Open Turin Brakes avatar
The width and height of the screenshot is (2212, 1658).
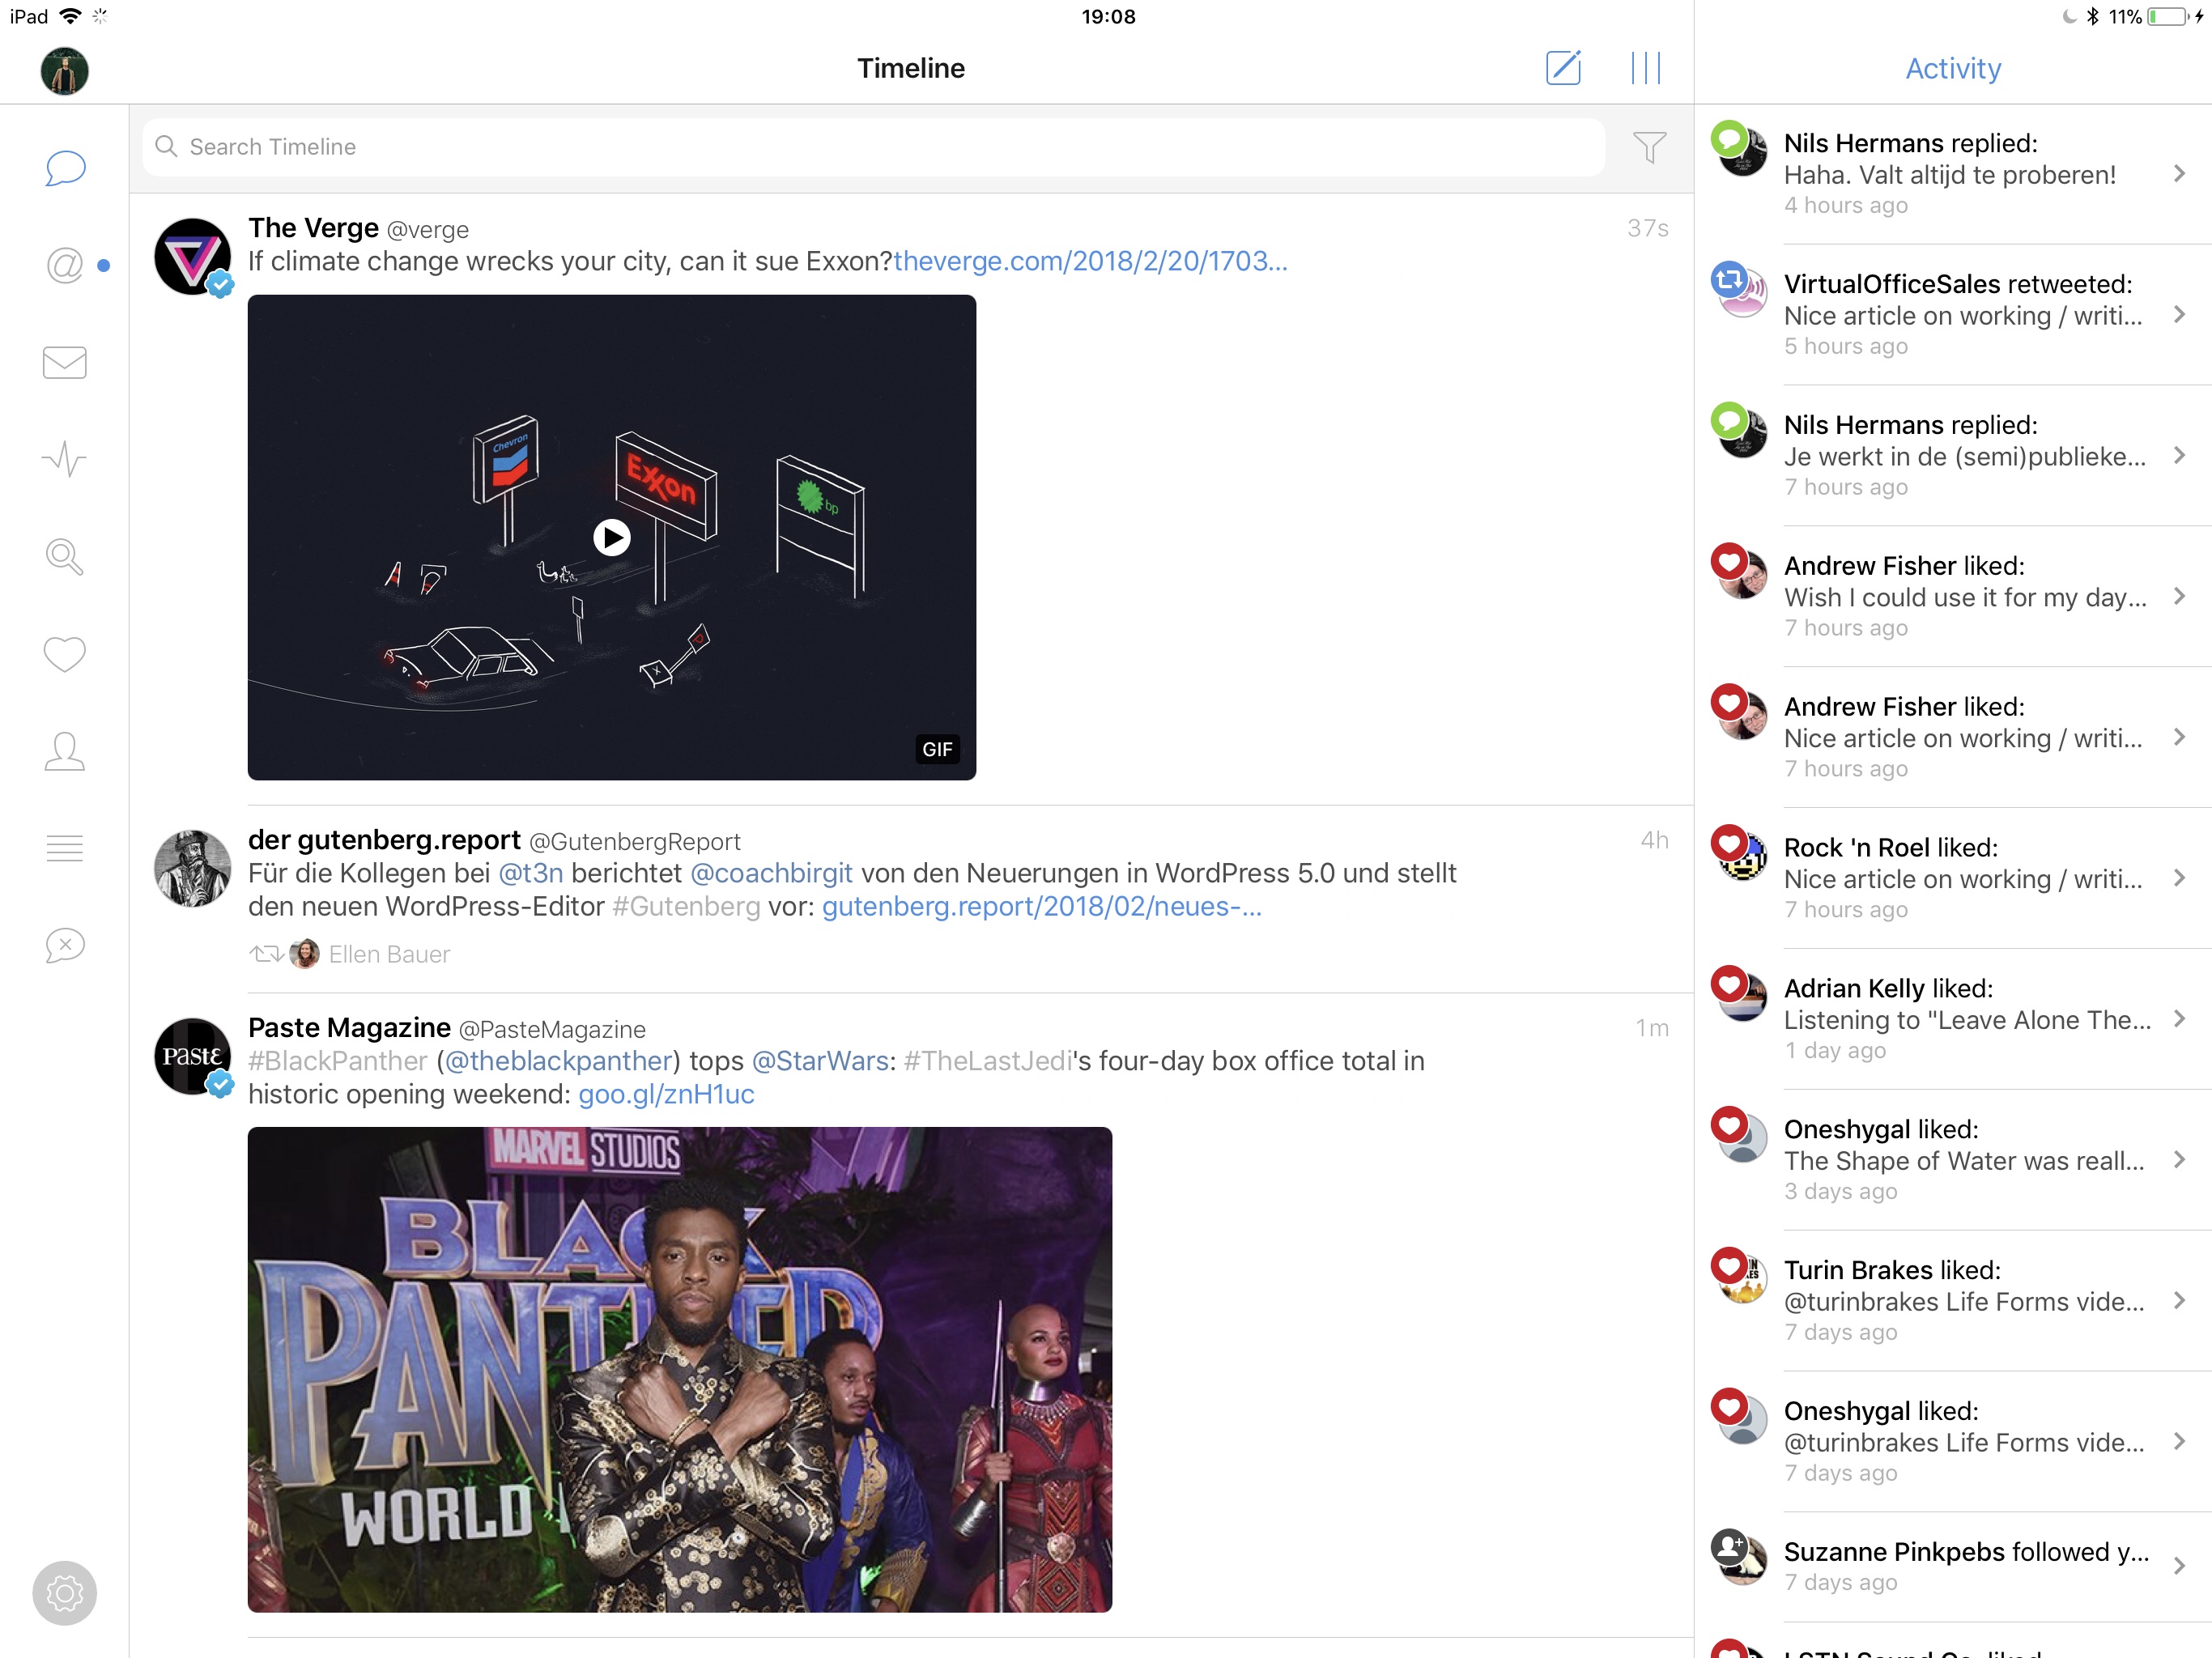(x=1743, y=1278)
